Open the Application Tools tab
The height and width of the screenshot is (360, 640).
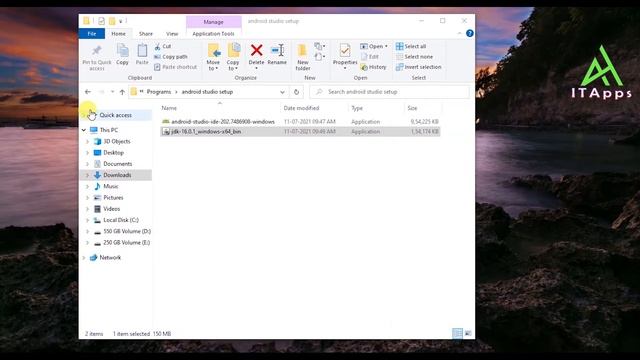[213, 34]
